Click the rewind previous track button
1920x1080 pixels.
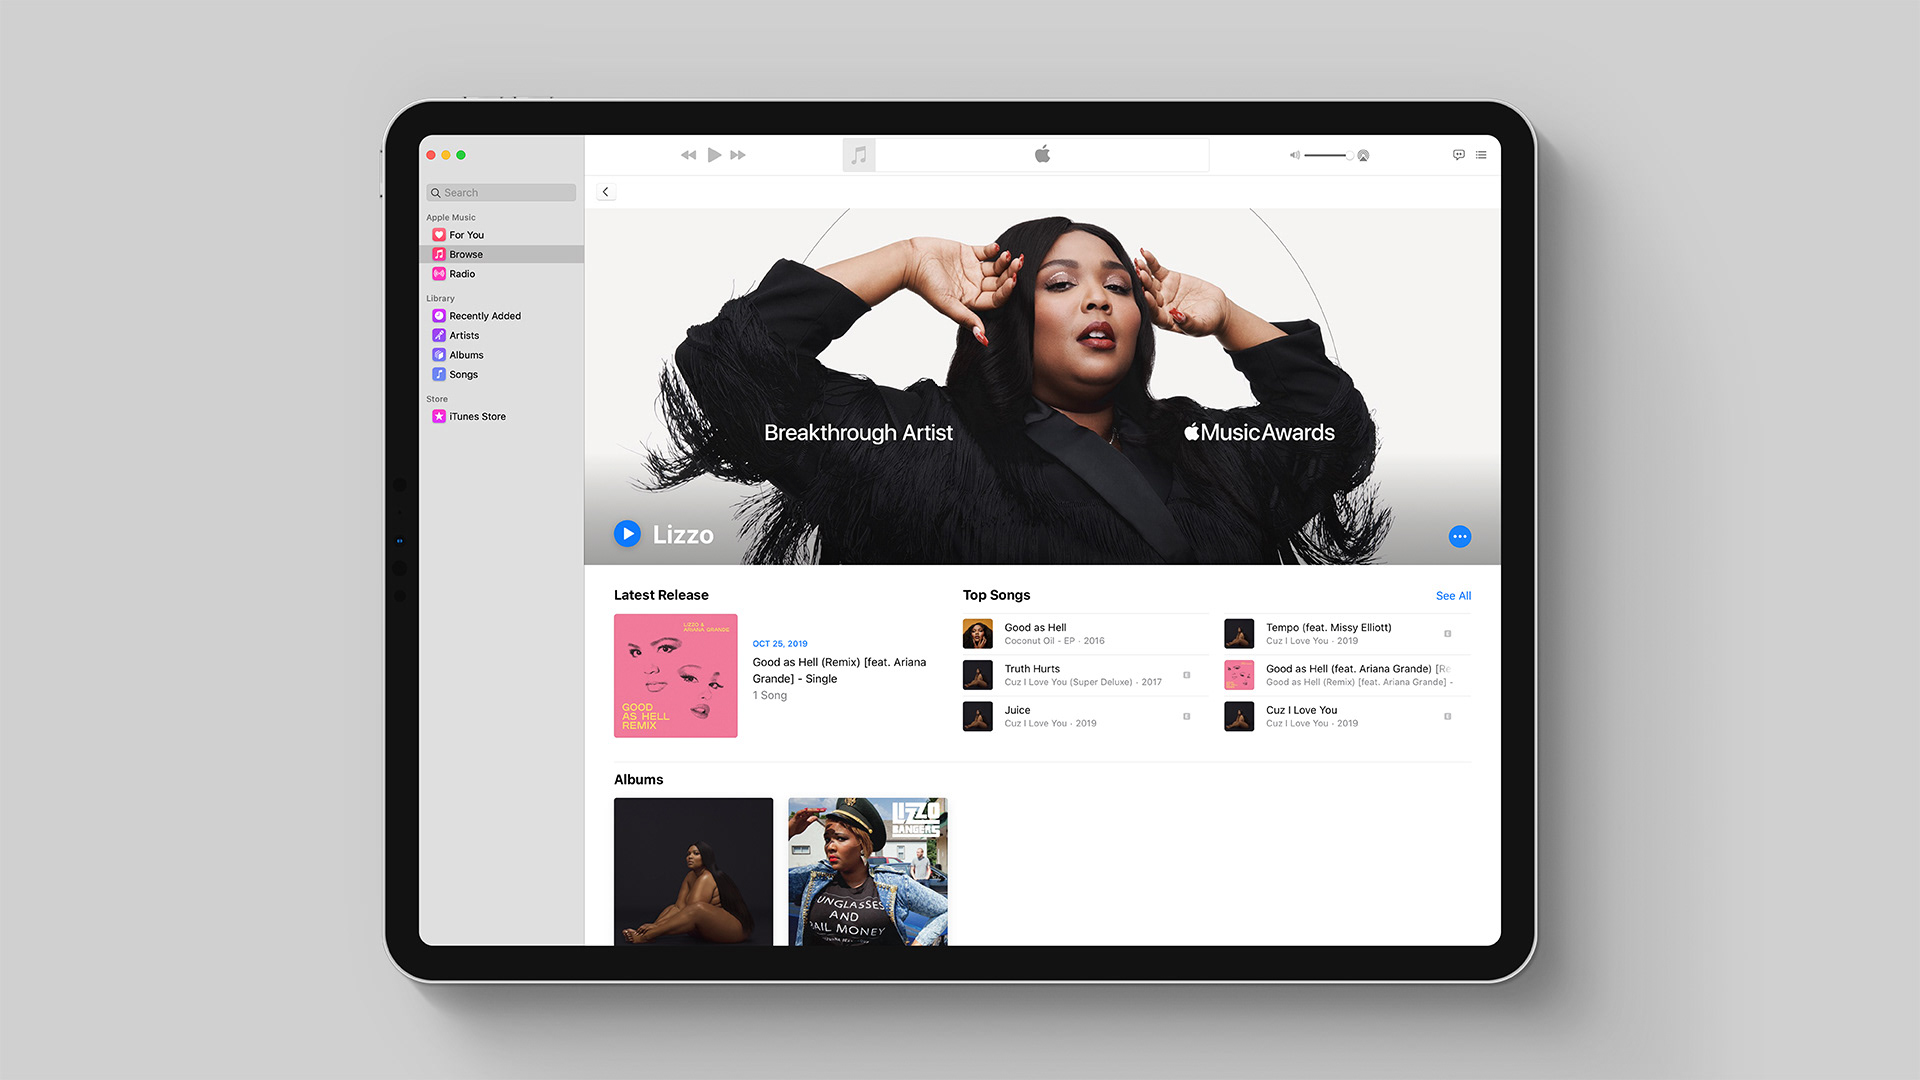(688, 155)
